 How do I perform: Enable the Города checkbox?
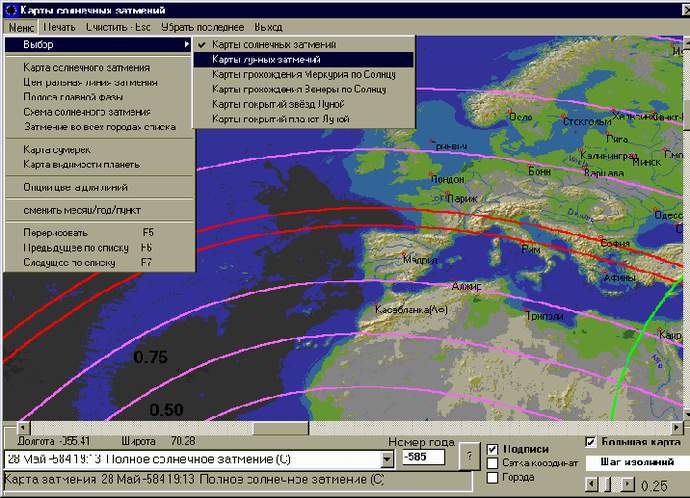point(492,477)
